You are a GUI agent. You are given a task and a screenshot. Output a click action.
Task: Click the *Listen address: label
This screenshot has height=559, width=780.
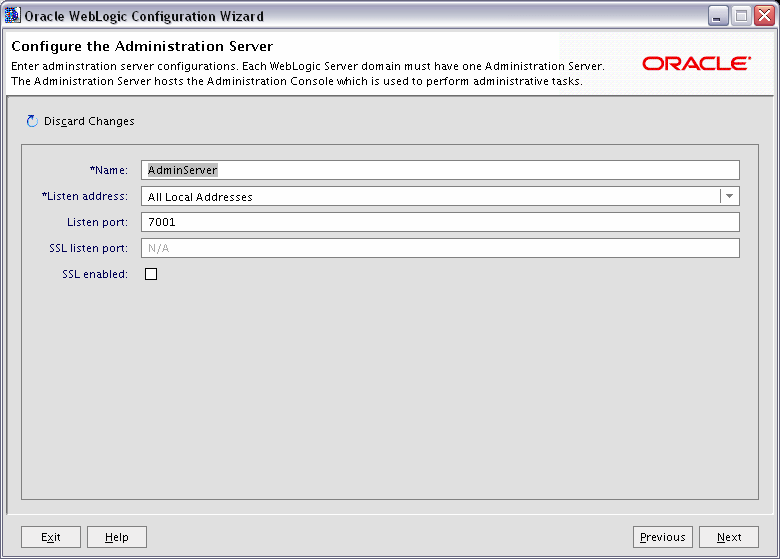(85, 196)
